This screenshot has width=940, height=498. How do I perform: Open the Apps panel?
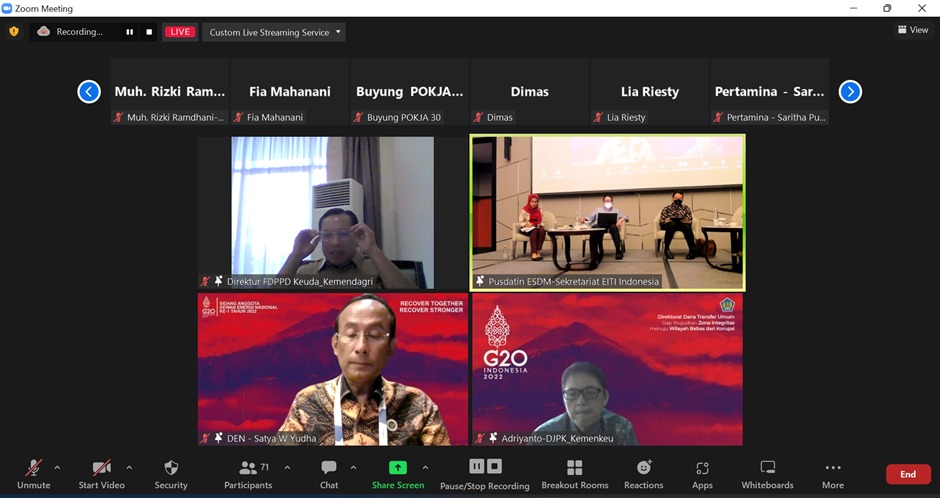[x=702, y=473]
